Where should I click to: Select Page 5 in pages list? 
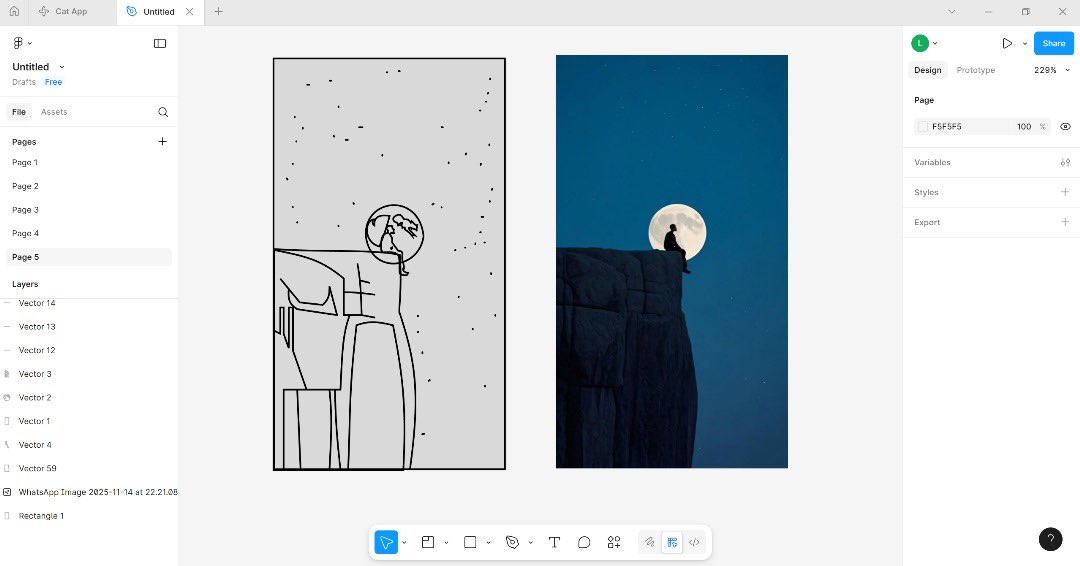[x=89, y=257]
